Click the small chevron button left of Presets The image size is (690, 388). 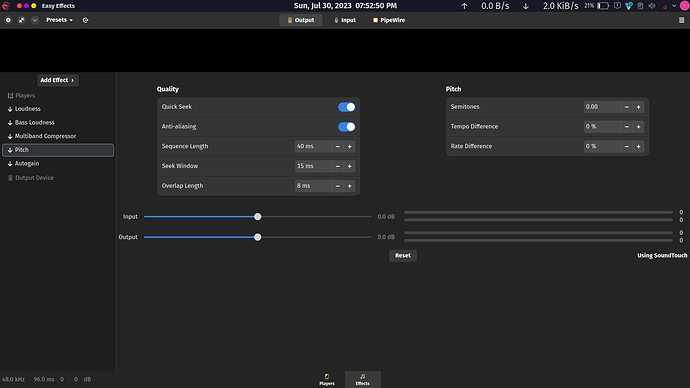point(34,20)
